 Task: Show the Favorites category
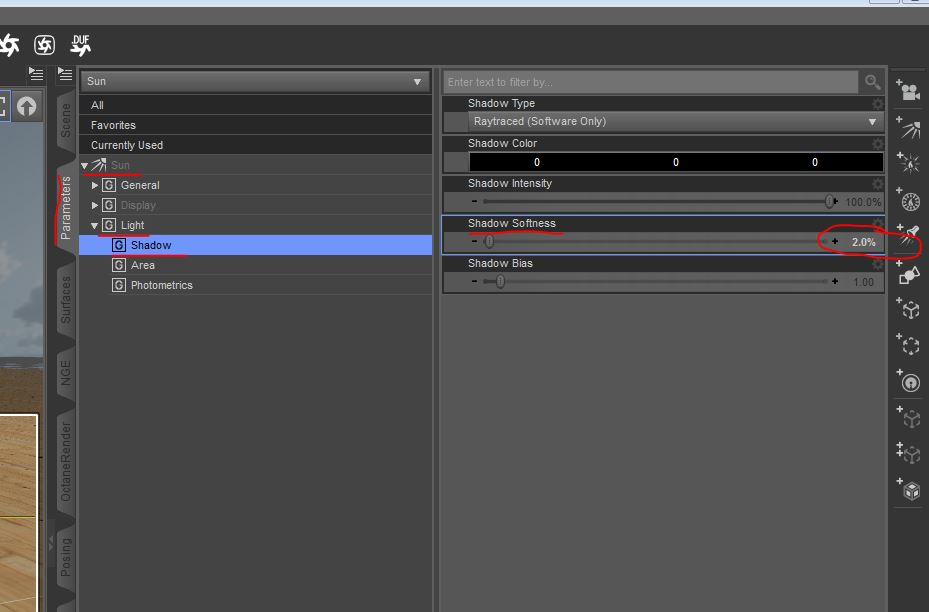coord(255,125)
